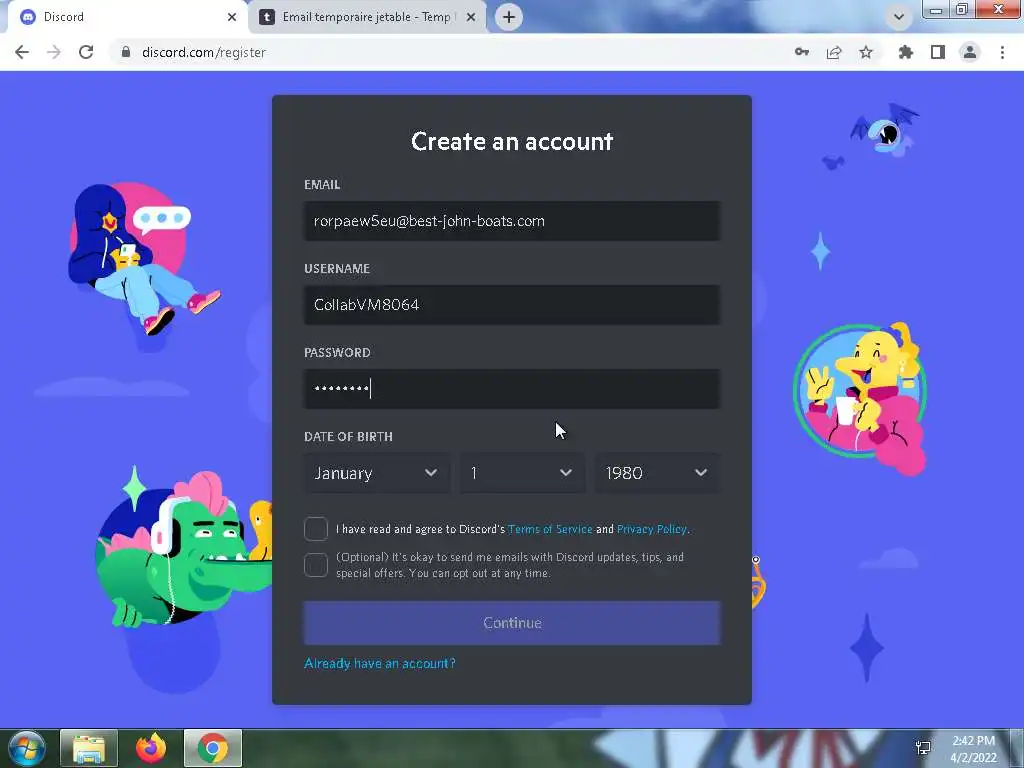
Task: Click the Chrome taskbar icon
Action: point(213,748)
